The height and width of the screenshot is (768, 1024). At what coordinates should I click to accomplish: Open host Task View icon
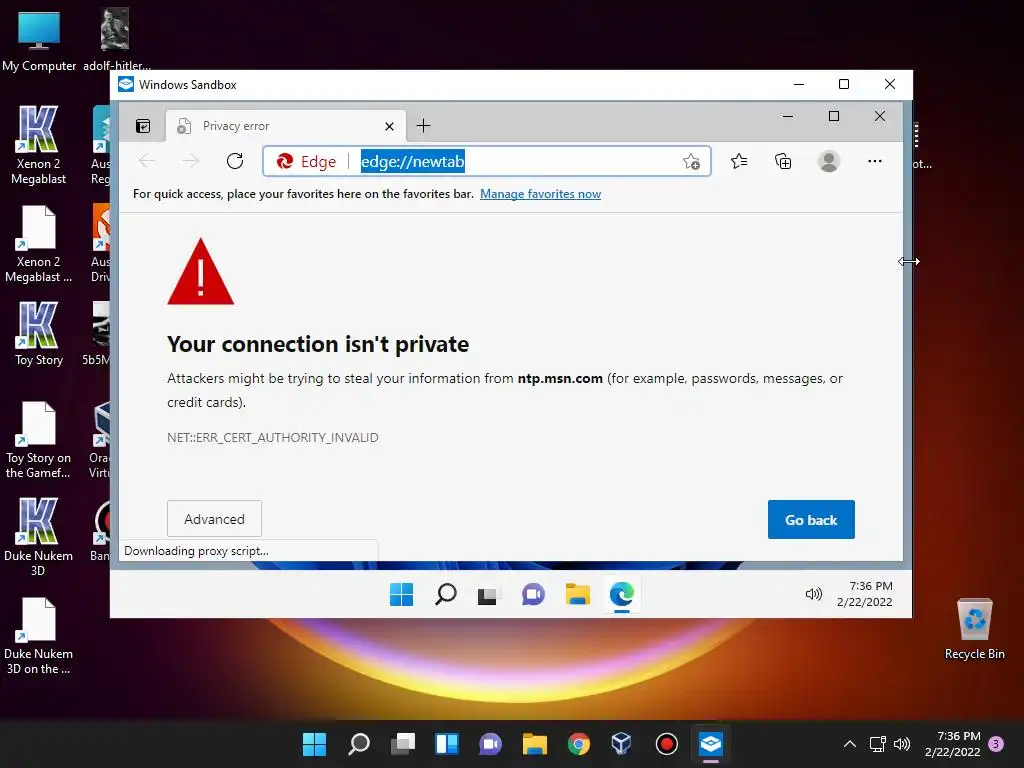[x=403, y=744]
